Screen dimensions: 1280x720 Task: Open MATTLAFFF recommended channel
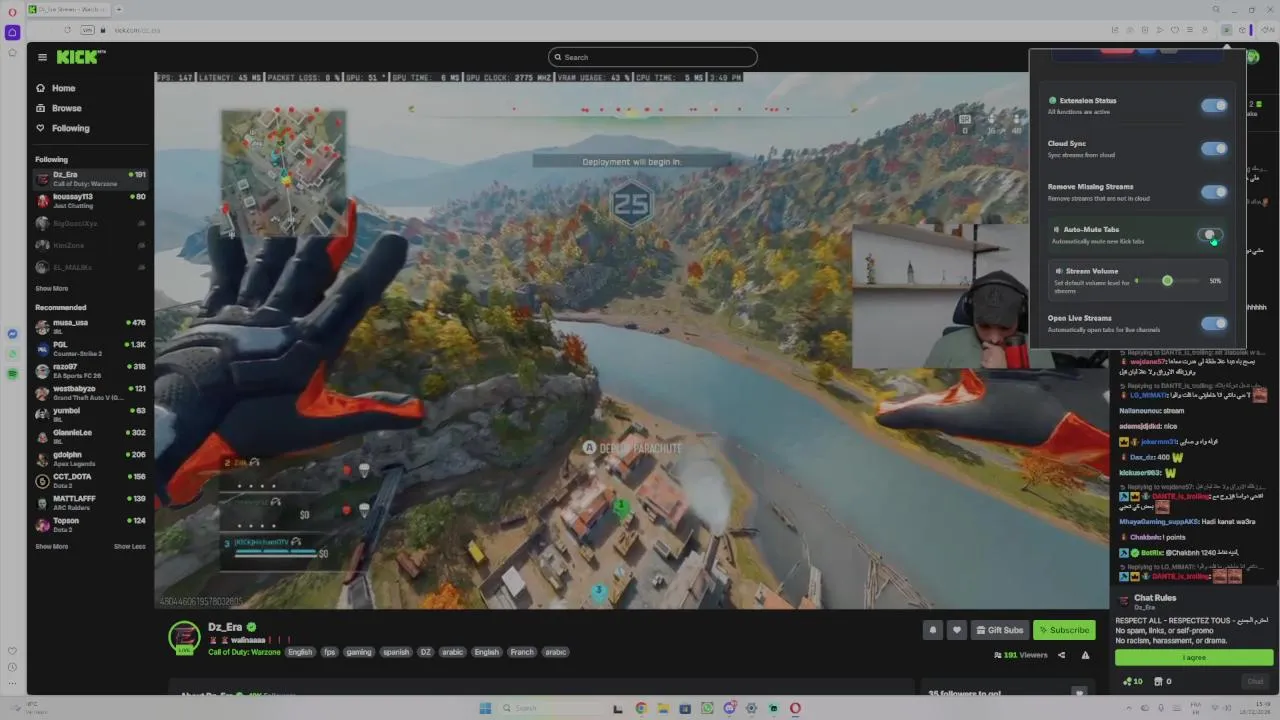coord(91,502)
